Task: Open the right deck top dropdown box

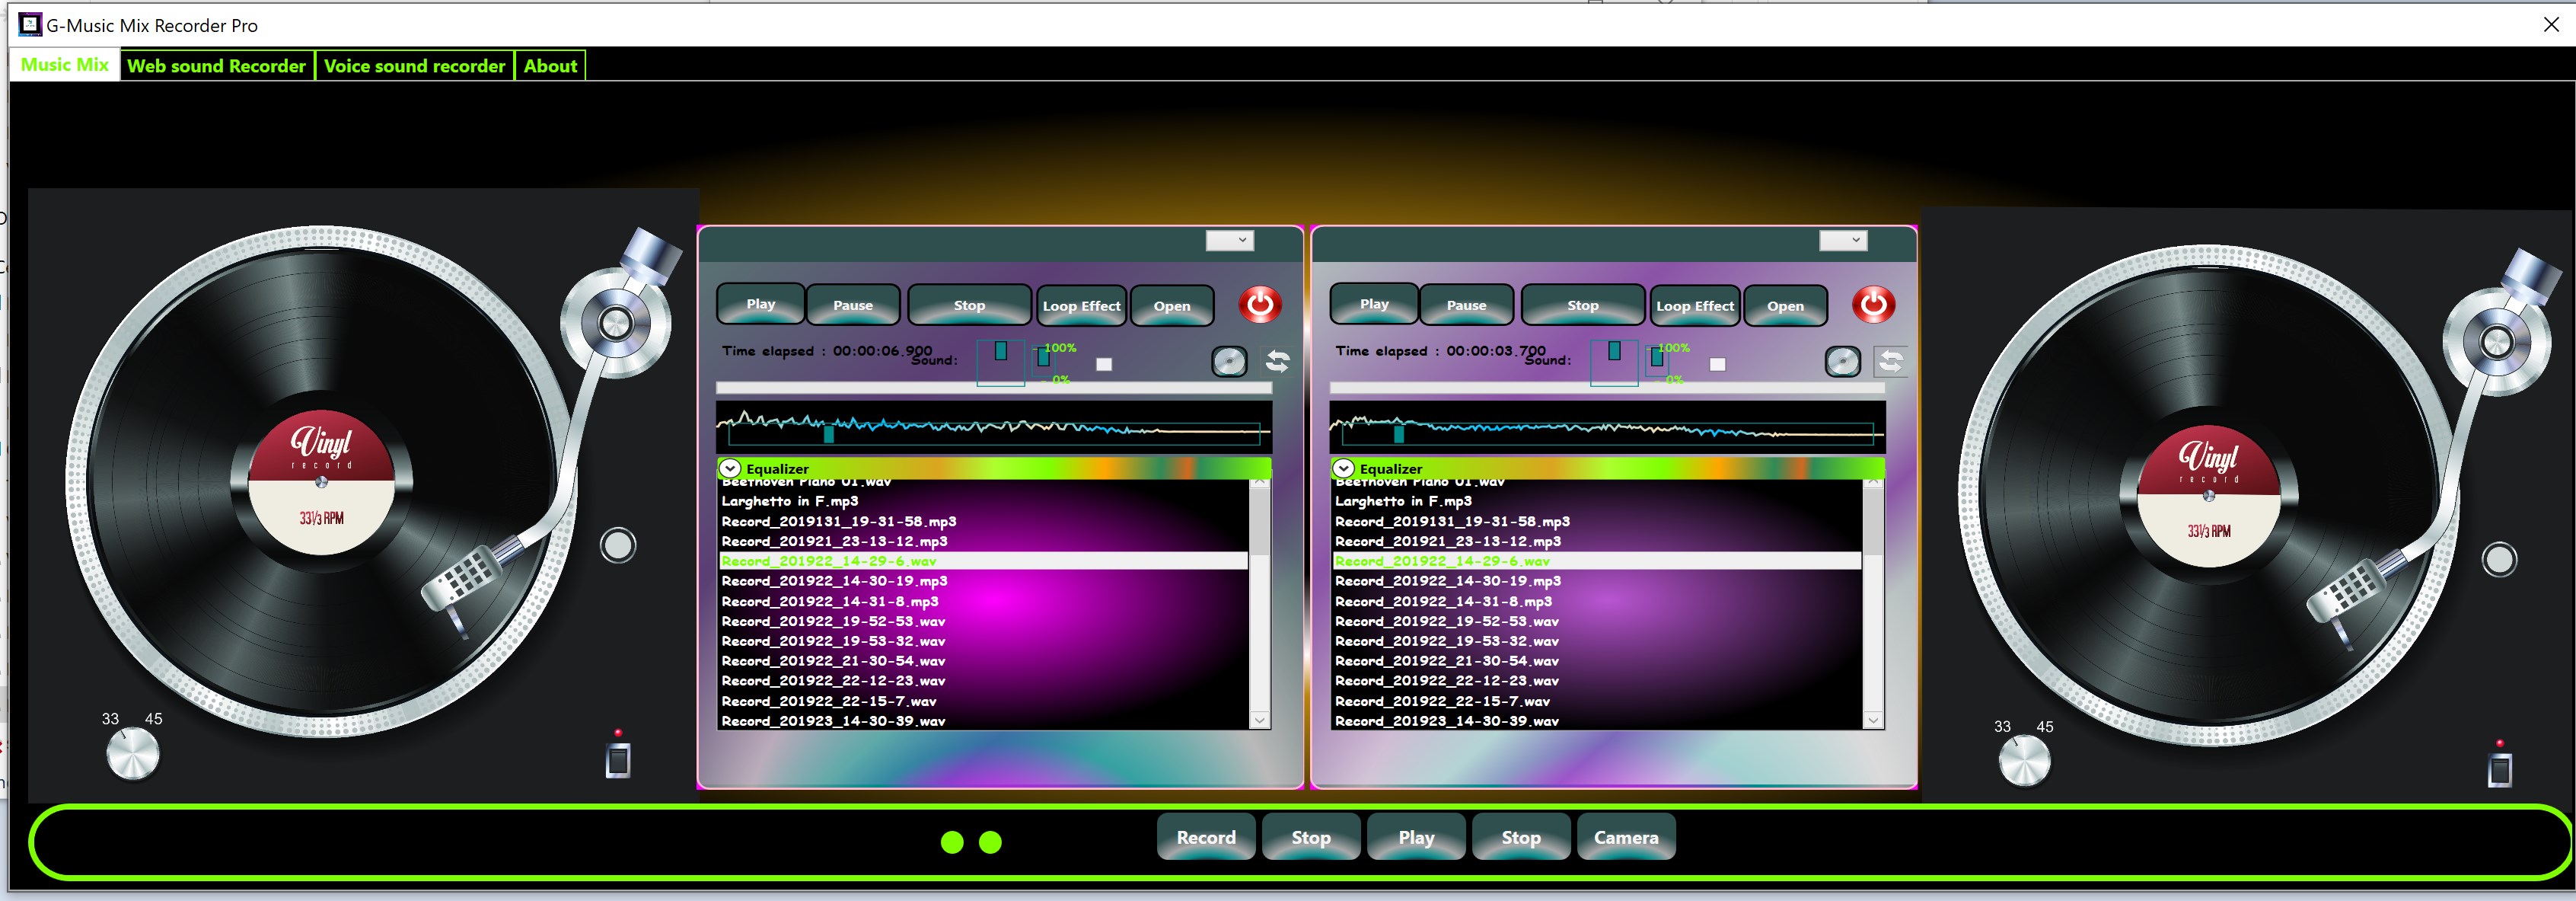Action: click(x=1842, y=240)
